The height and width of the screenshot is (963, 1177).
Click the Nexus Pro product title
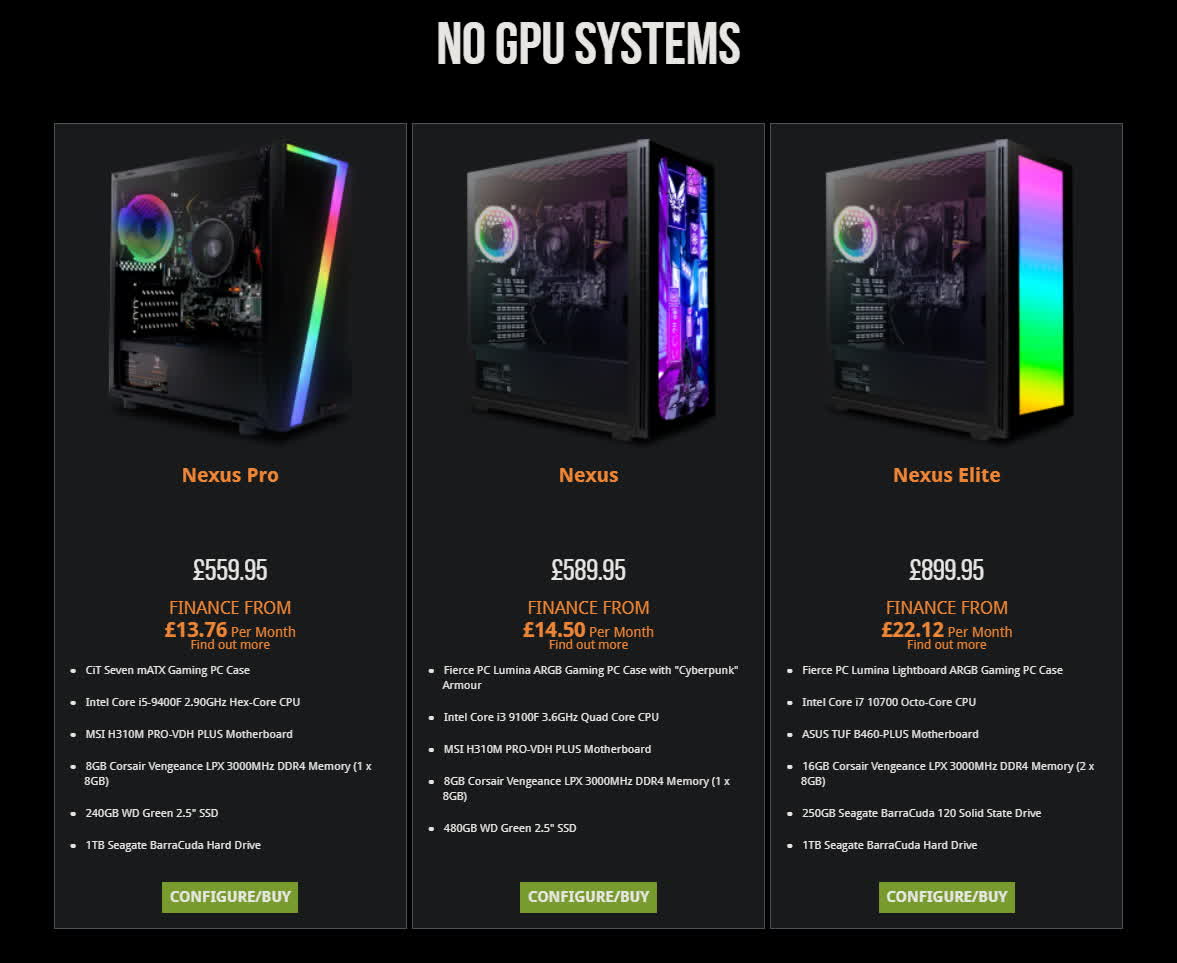(230, 475)
